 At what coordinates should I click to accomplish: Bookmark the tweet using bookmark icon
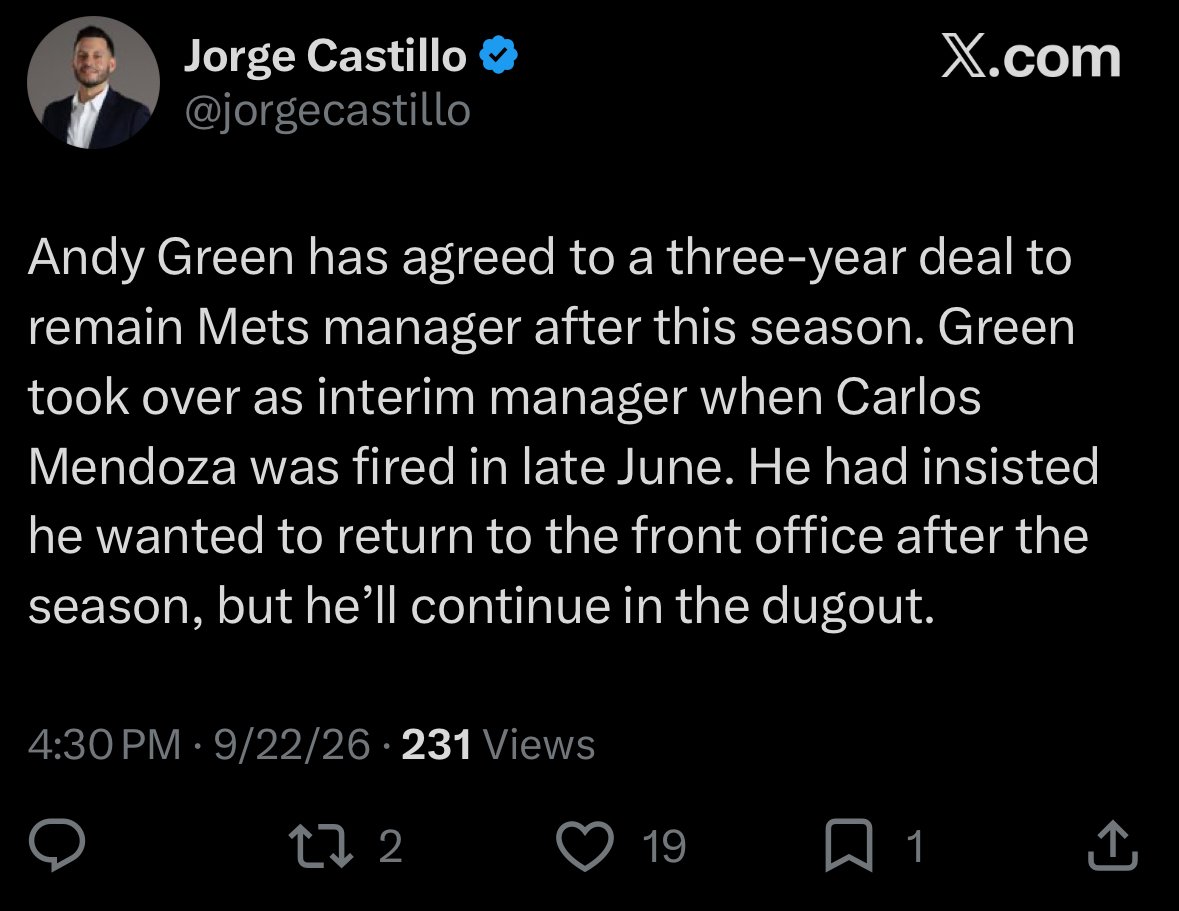tap(849, 846)
